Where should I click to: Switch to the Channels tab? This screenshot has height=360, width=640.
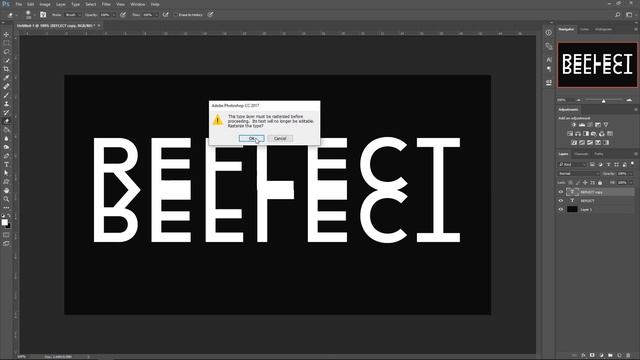pos(581,154)
